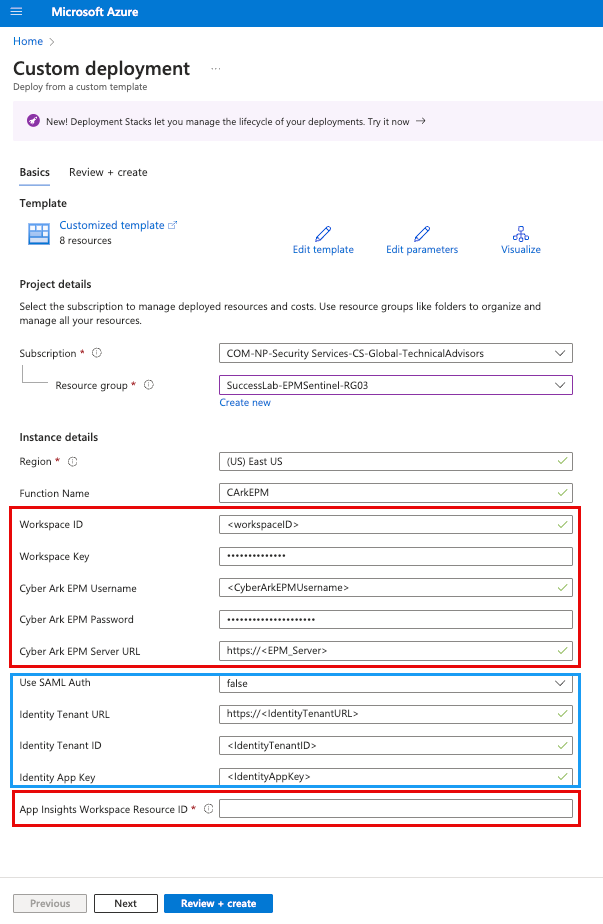Click the Review + create button
The image size is (603, 924).
[x=218, y=902]
